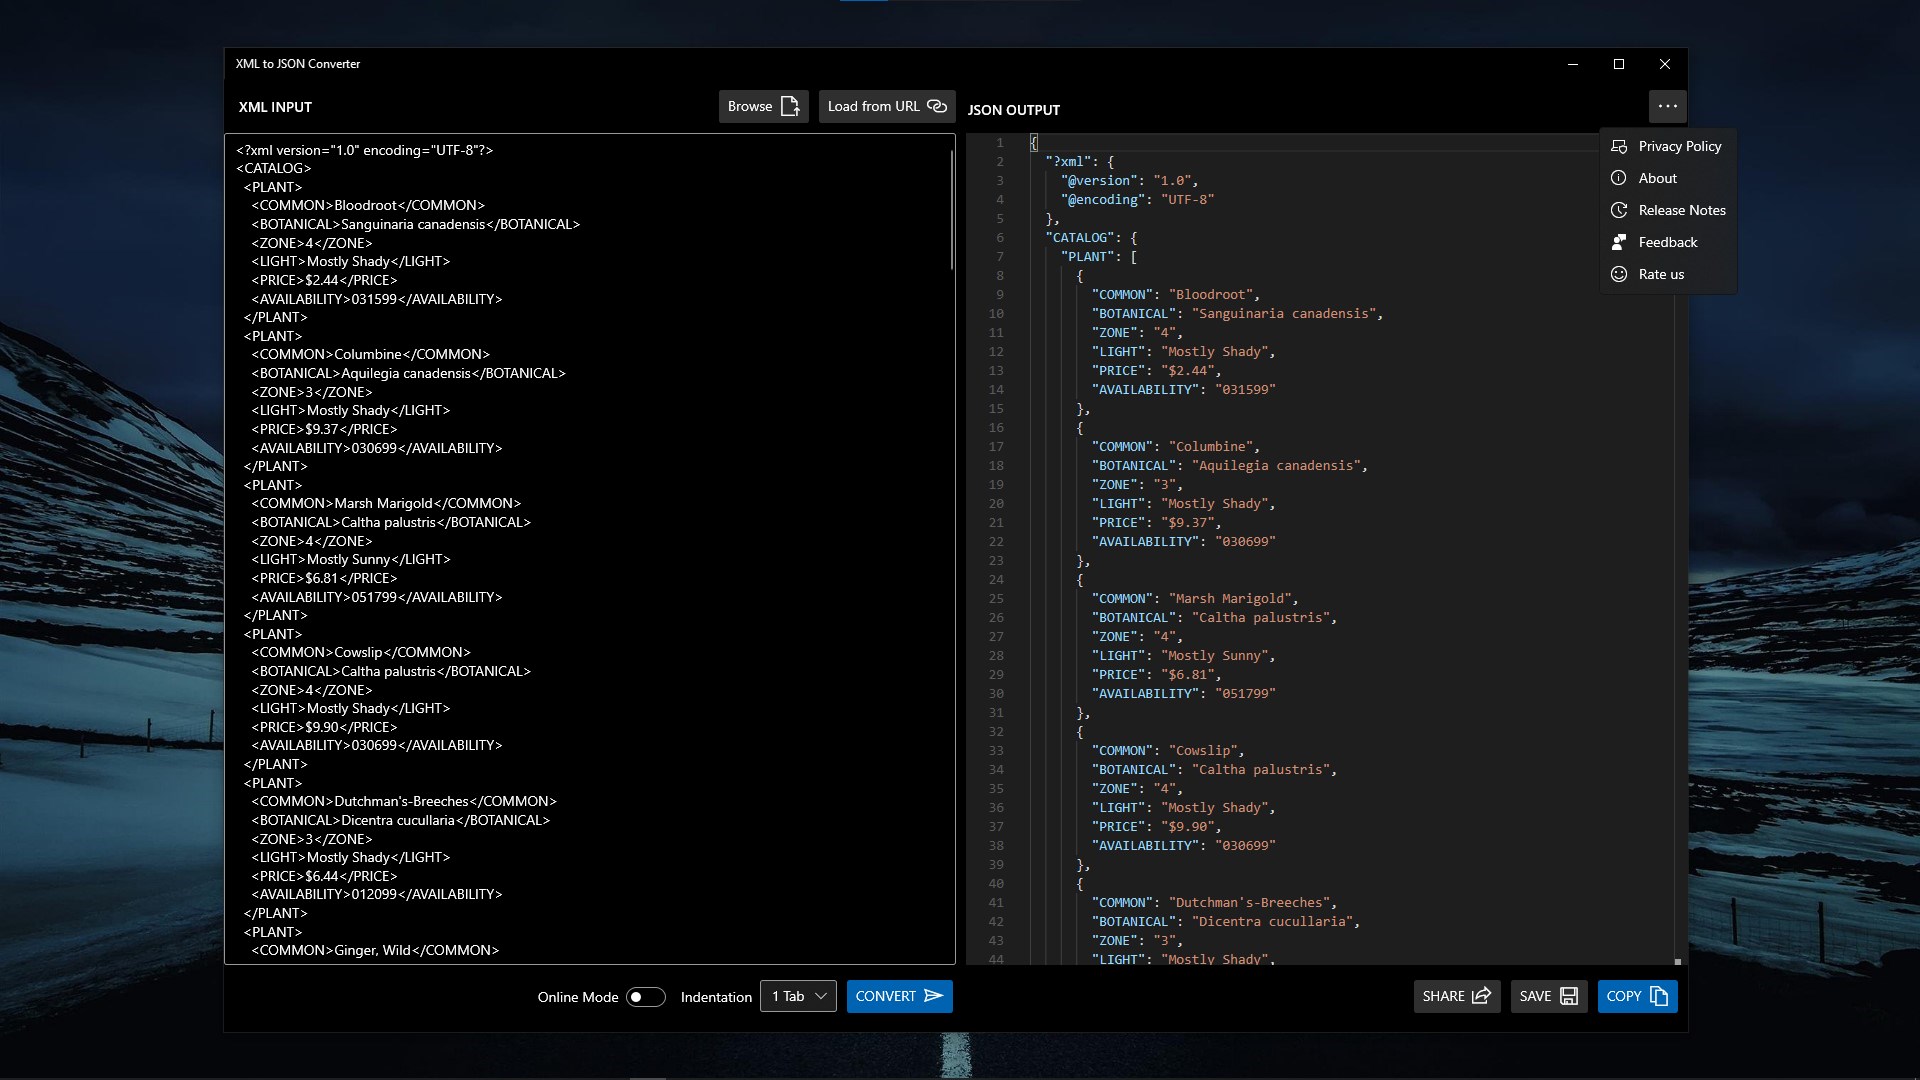Choose Feedback in the options menu
The image size is (1920, 1080).
point(1667,242)
